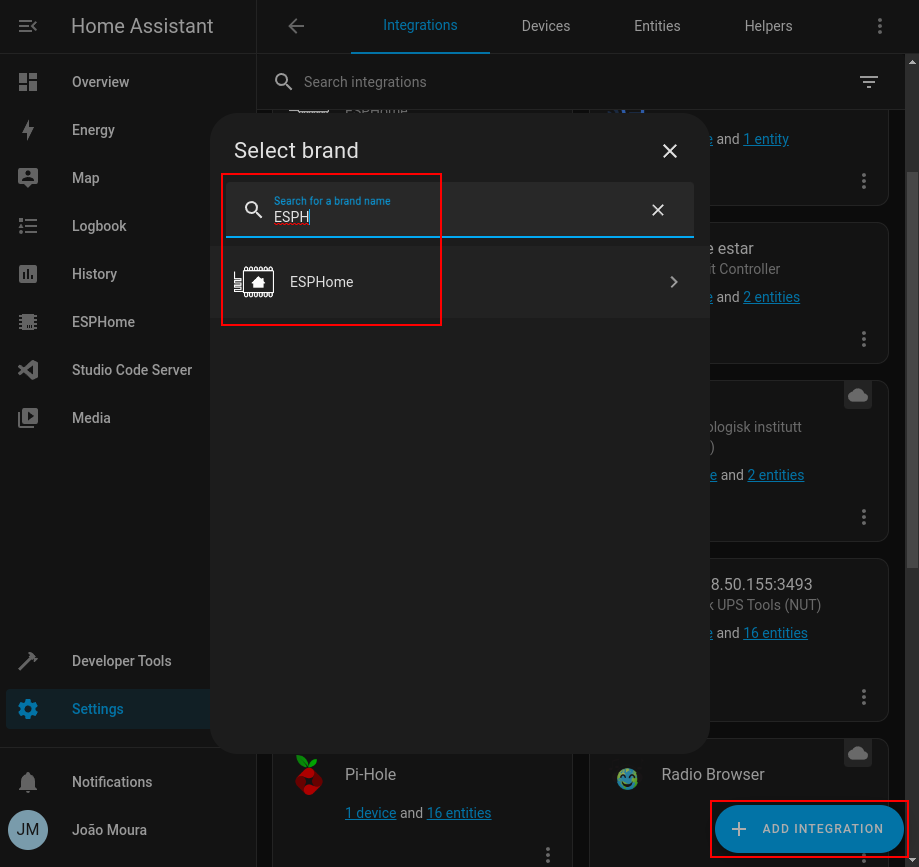Open options menu for the Controller card
This screenshot has width=919, height=867.
[x=864, y=339]
